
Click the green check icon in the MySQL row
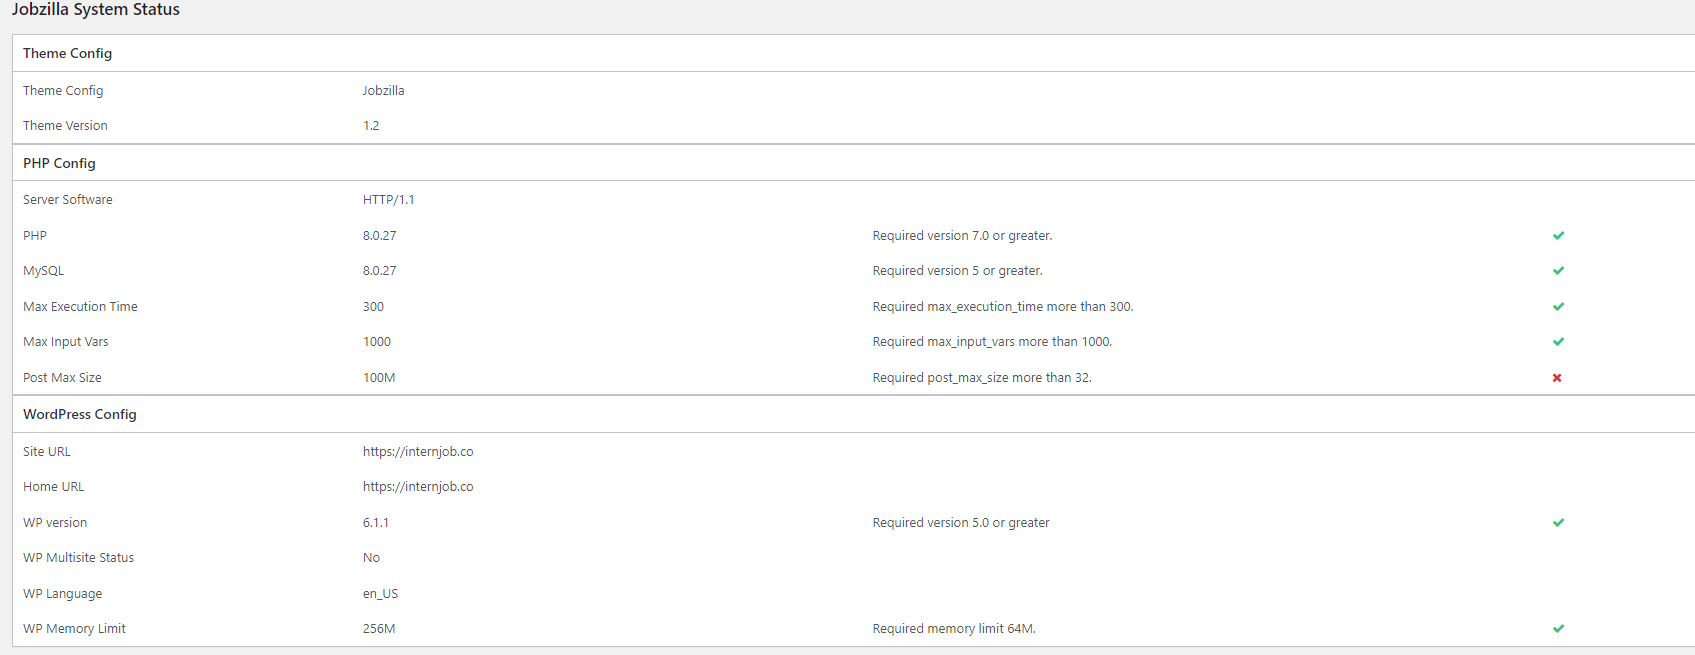pos(1558,271)
